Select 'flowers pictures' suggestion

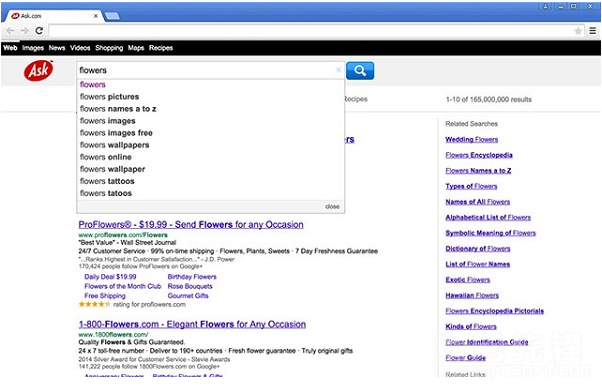pyautogui.click(x=109, y=97)
